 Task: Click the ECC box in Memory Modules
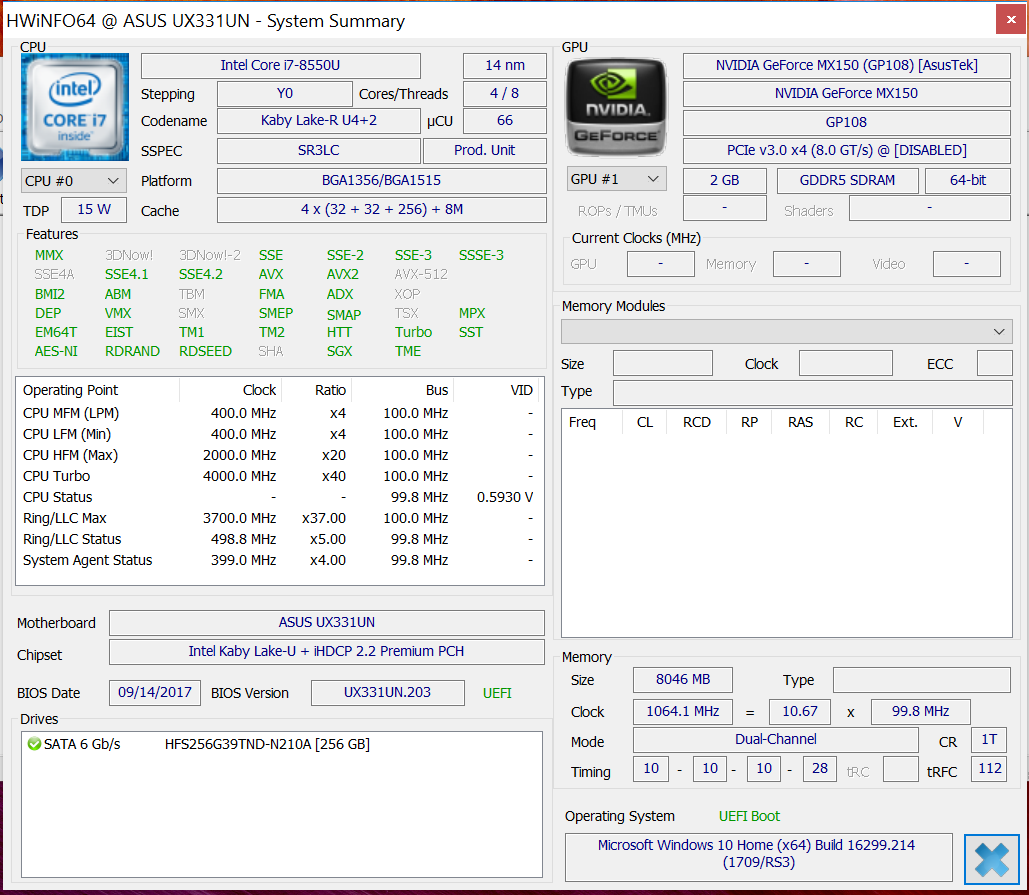pos(994,363)
